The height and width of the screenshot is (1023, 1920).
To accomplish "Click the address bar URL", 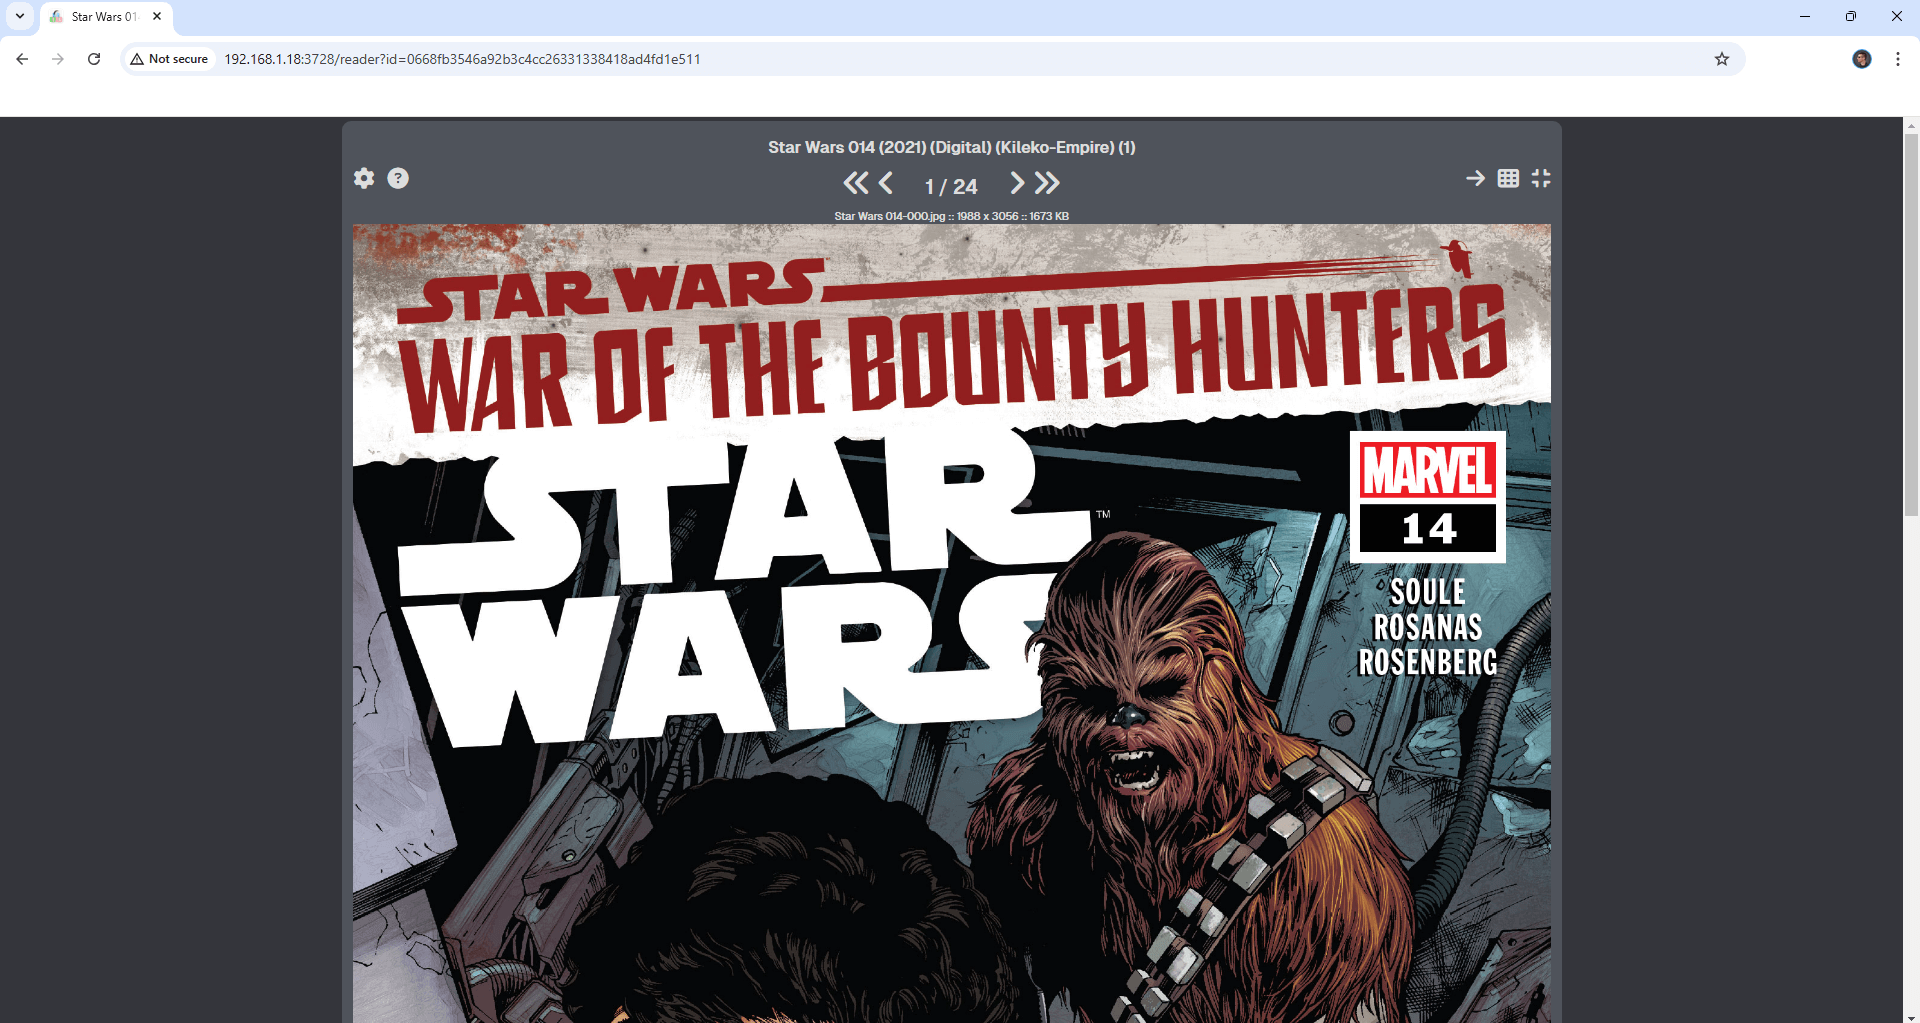I will click(462, 59).
